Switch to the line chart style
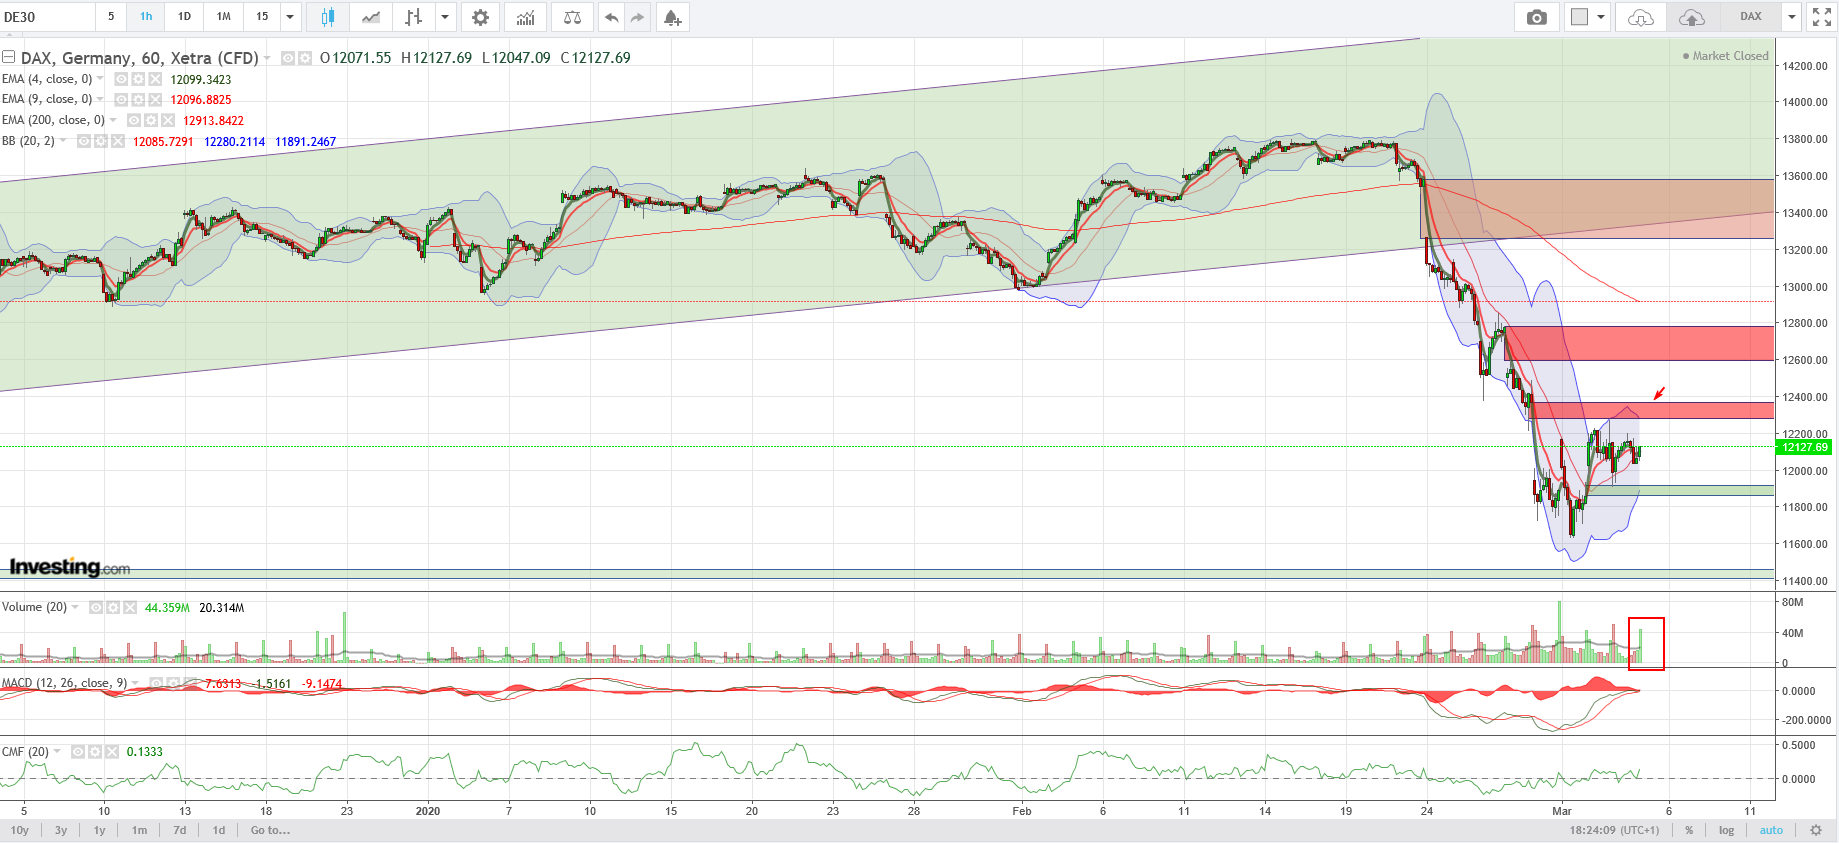Screen dimensions: 1839x843 tap(371, 17)
